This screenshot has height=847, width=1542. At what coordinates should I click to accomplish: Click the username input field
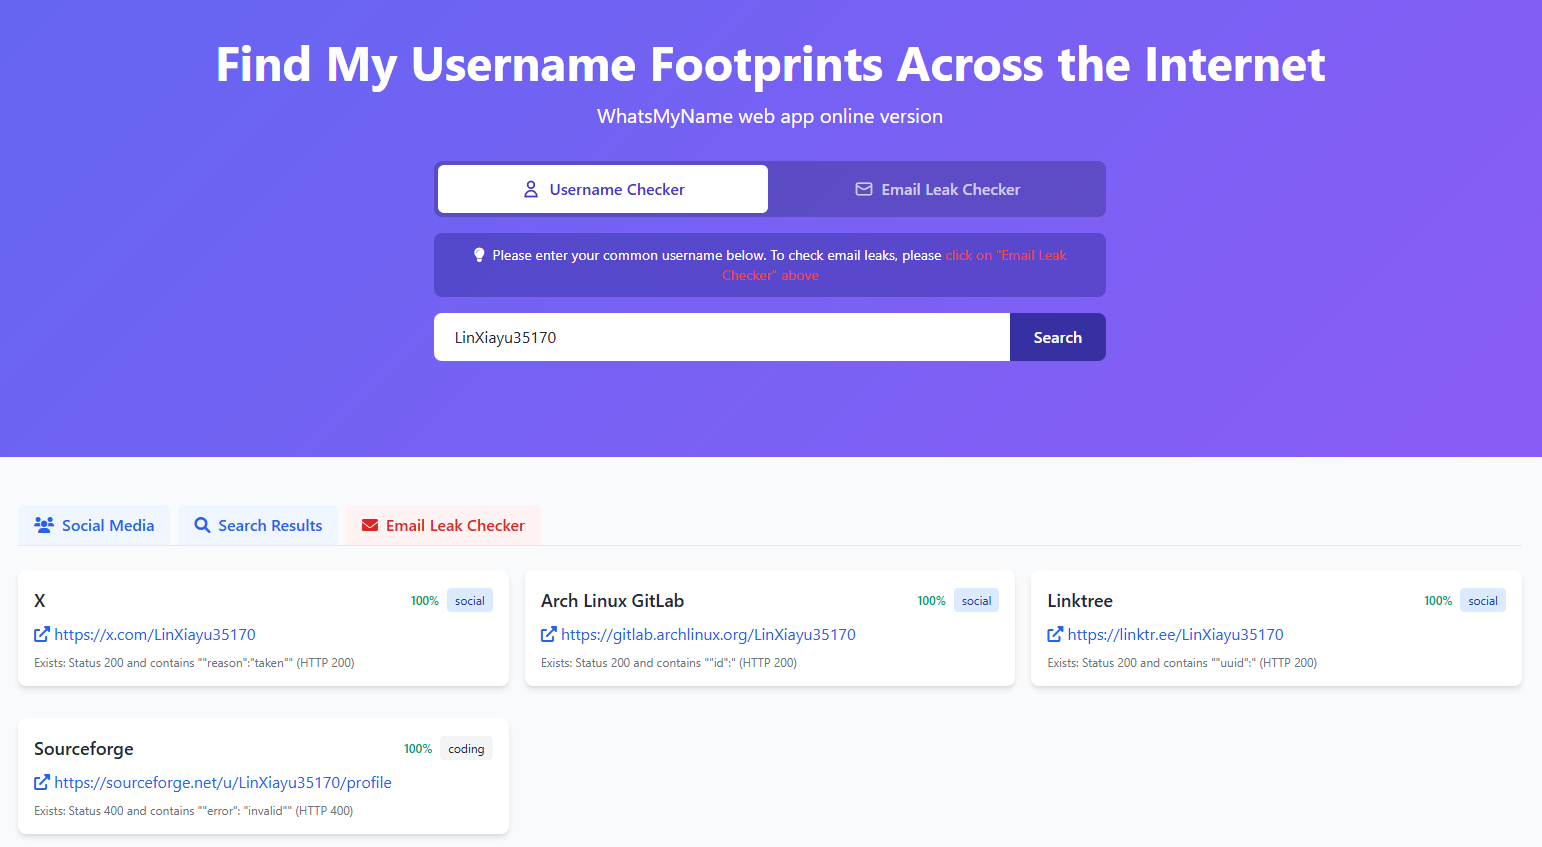721,337
